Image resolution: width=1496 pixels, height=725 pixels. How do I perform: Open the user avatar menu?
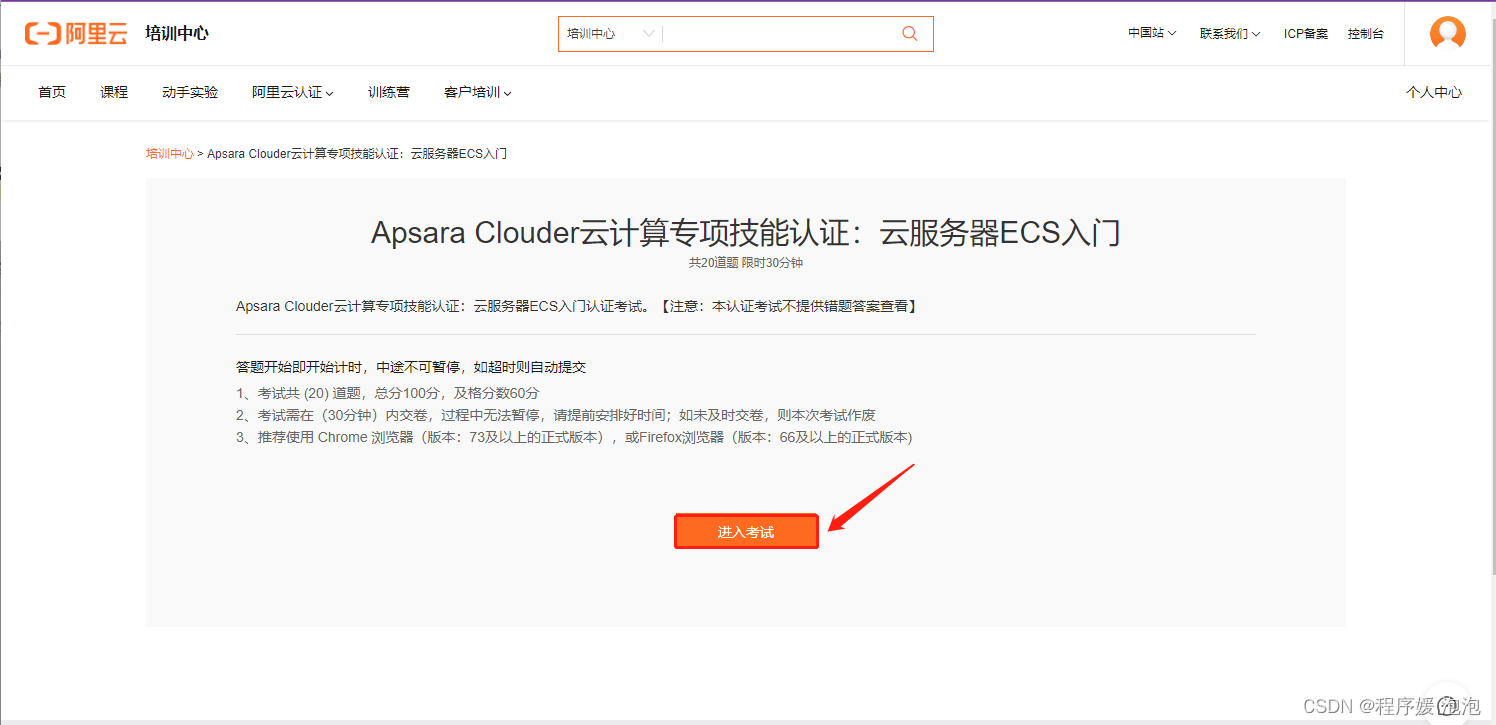(1447, 33)
